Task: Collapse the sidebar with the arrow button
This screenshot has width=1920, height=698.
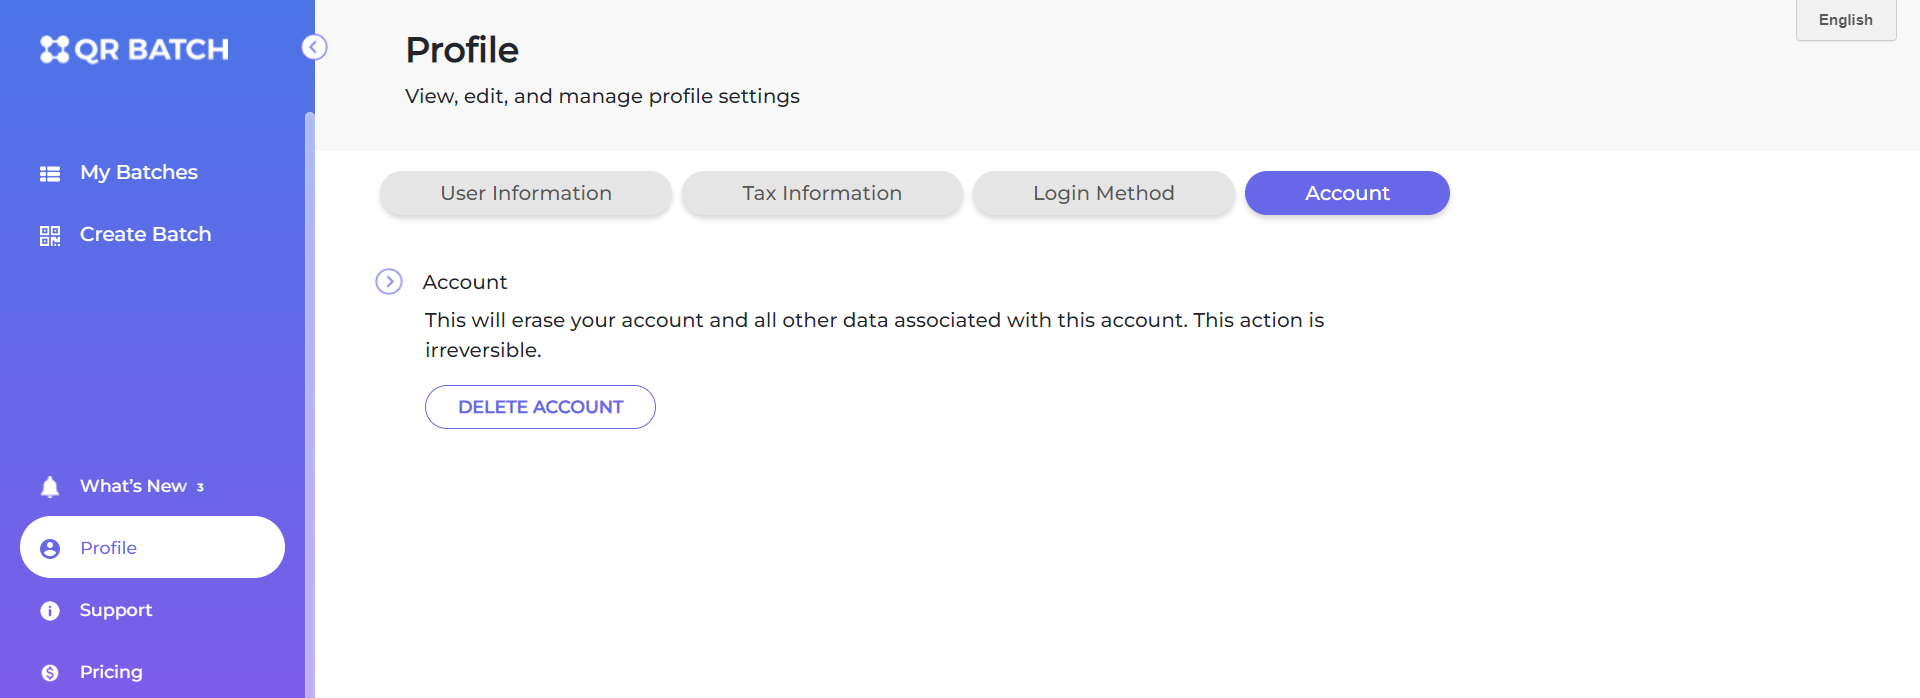Action: 314,47
